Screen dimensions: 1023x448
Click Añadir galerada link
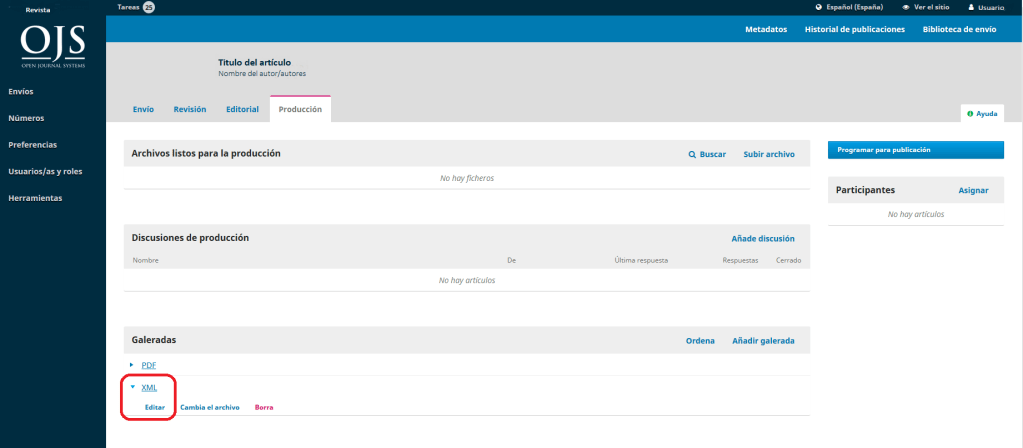click(x=763, y=341)
